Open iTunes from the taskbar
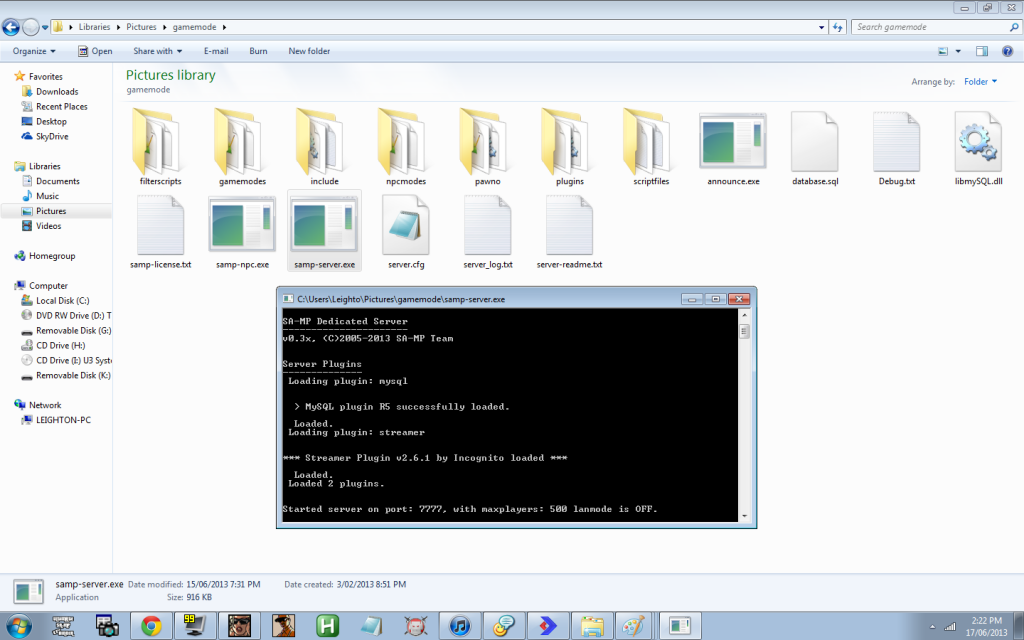The width and height of the screenshot is (1024, 640). point(460,626)
